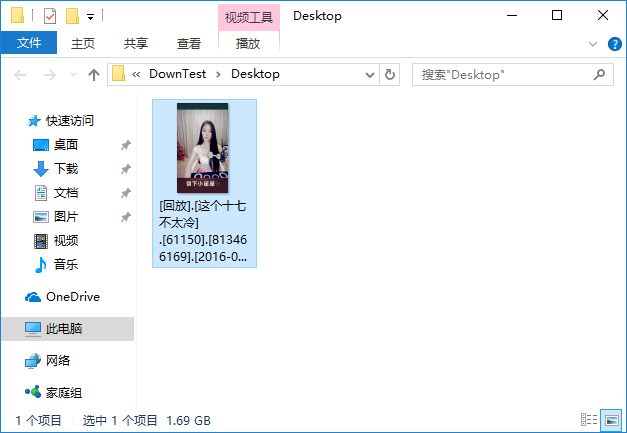Image resolution: width=627 pixels, height=433 pixels.
Task: Open the Customize Quick Access Toolbar dropdown
Action: pos(91,17)
